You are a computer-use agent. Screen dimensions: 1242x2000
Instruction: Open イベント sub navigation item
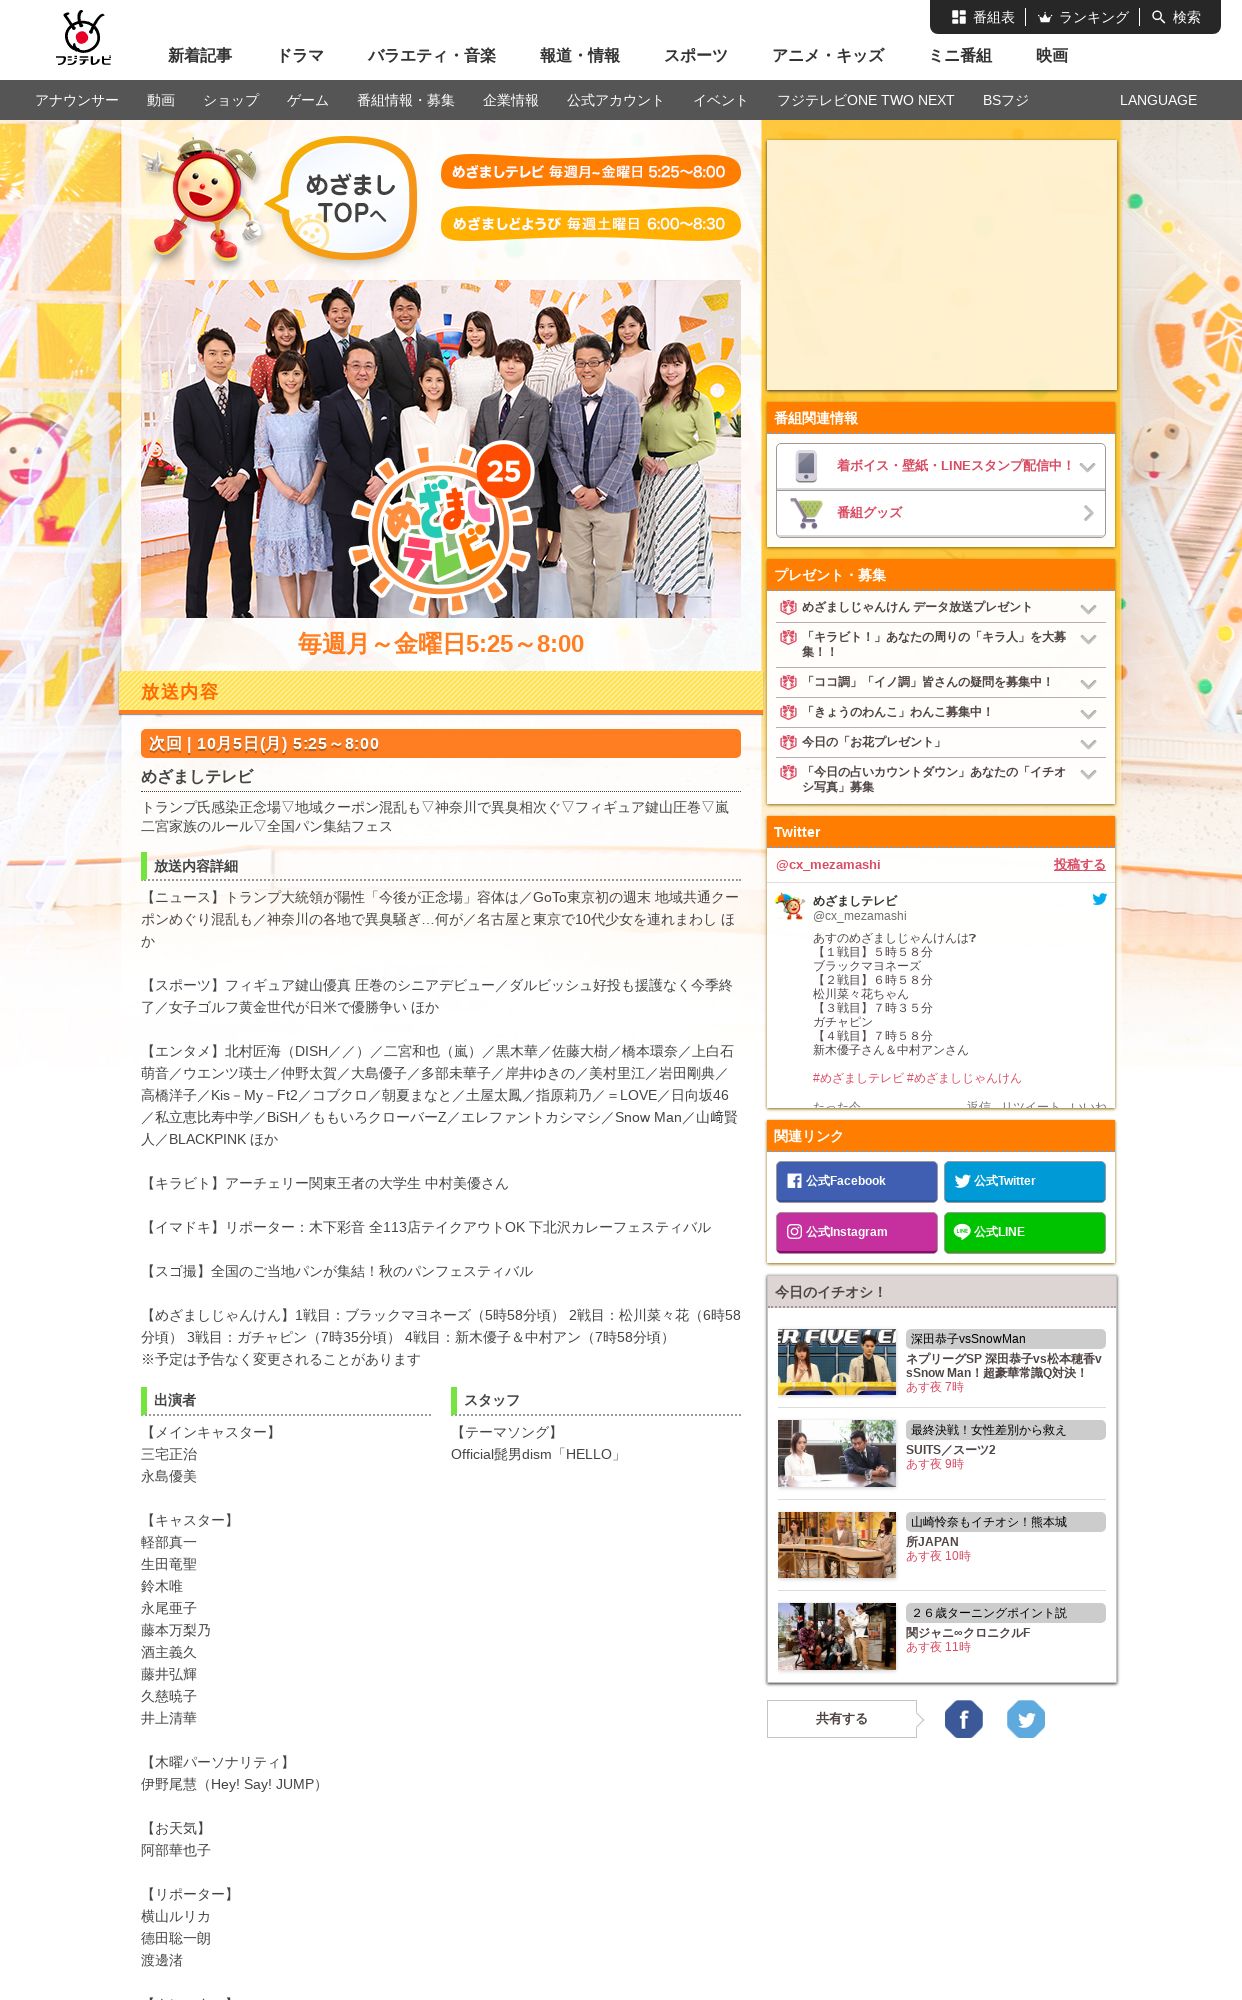[x=721, y=100]
